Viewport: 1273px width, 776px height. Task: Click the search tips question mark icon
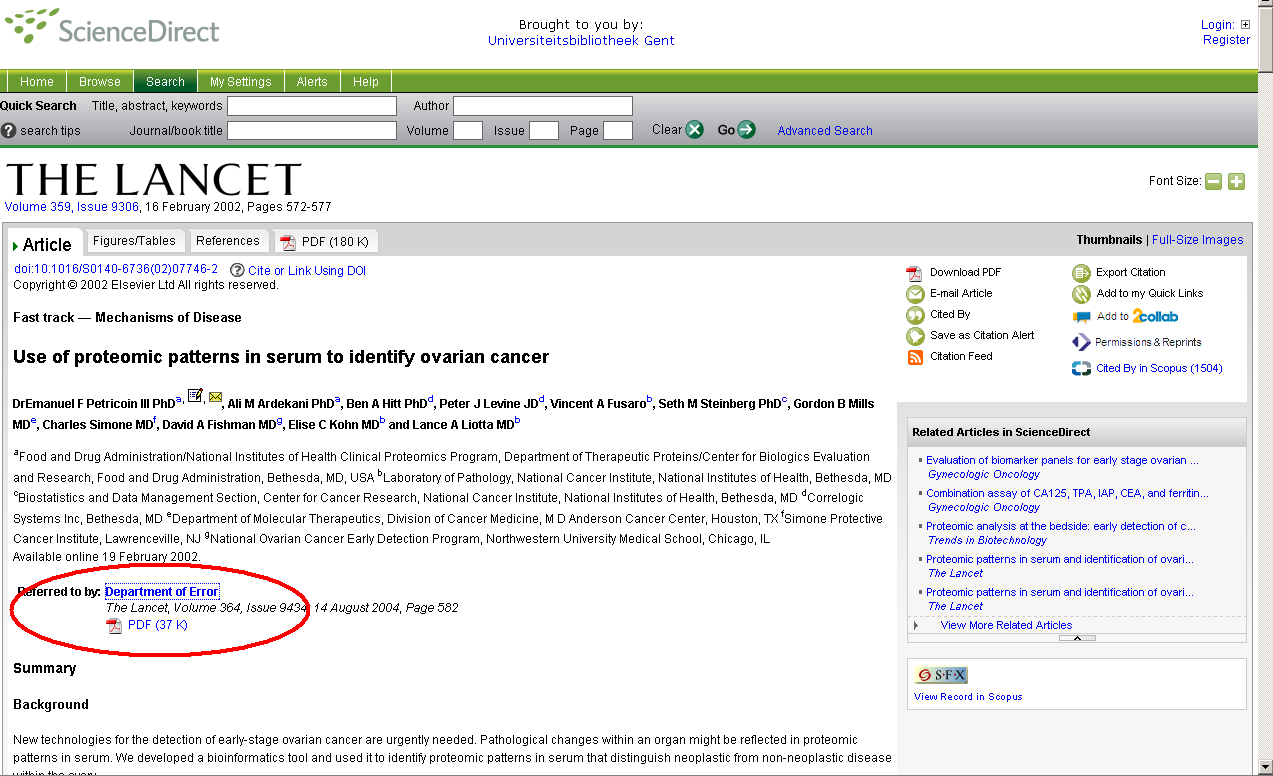9,130
